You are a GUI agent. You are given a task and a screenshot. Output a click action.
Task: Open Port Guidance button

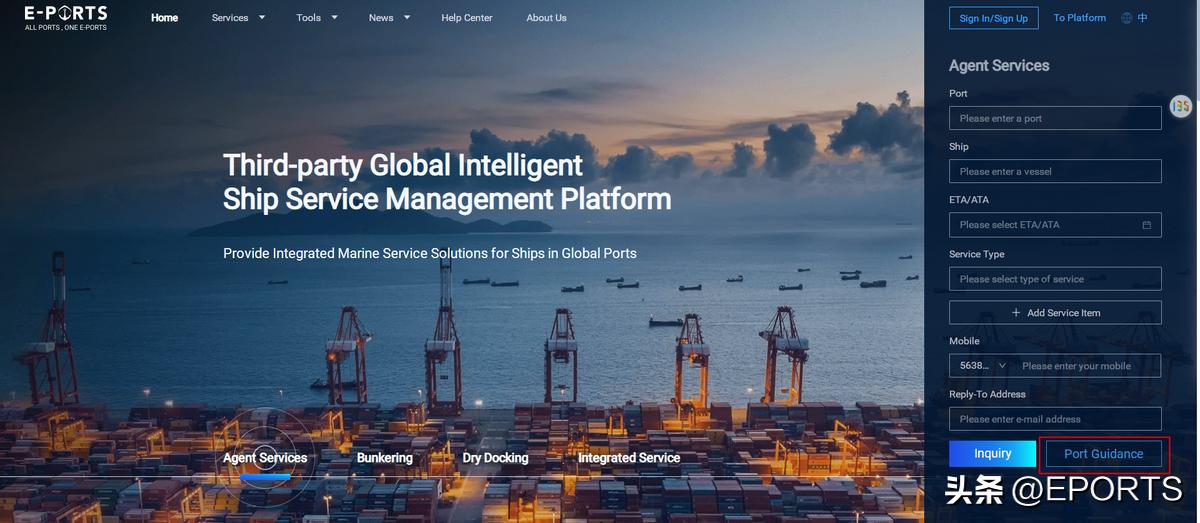[1104, 454]
